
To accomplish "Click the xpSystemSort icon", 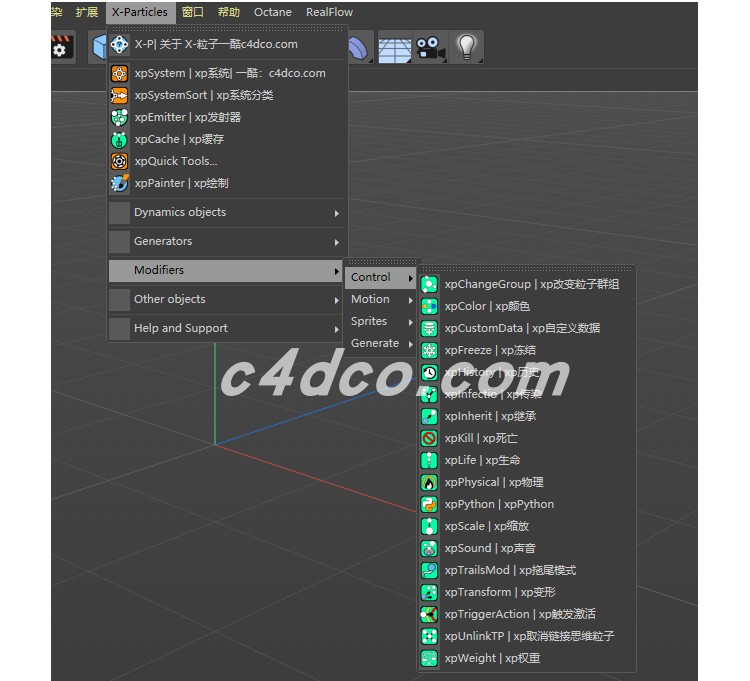I will click(119, 95).
